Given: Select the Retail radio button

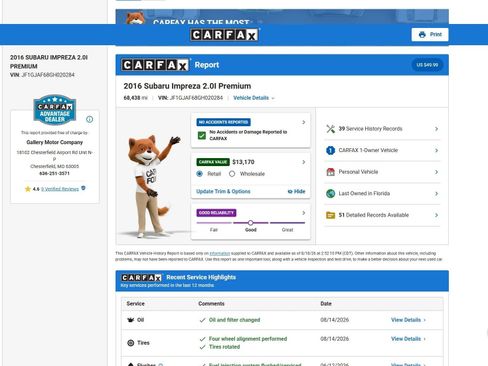Looking at the screenshot, I should point(200,174).
